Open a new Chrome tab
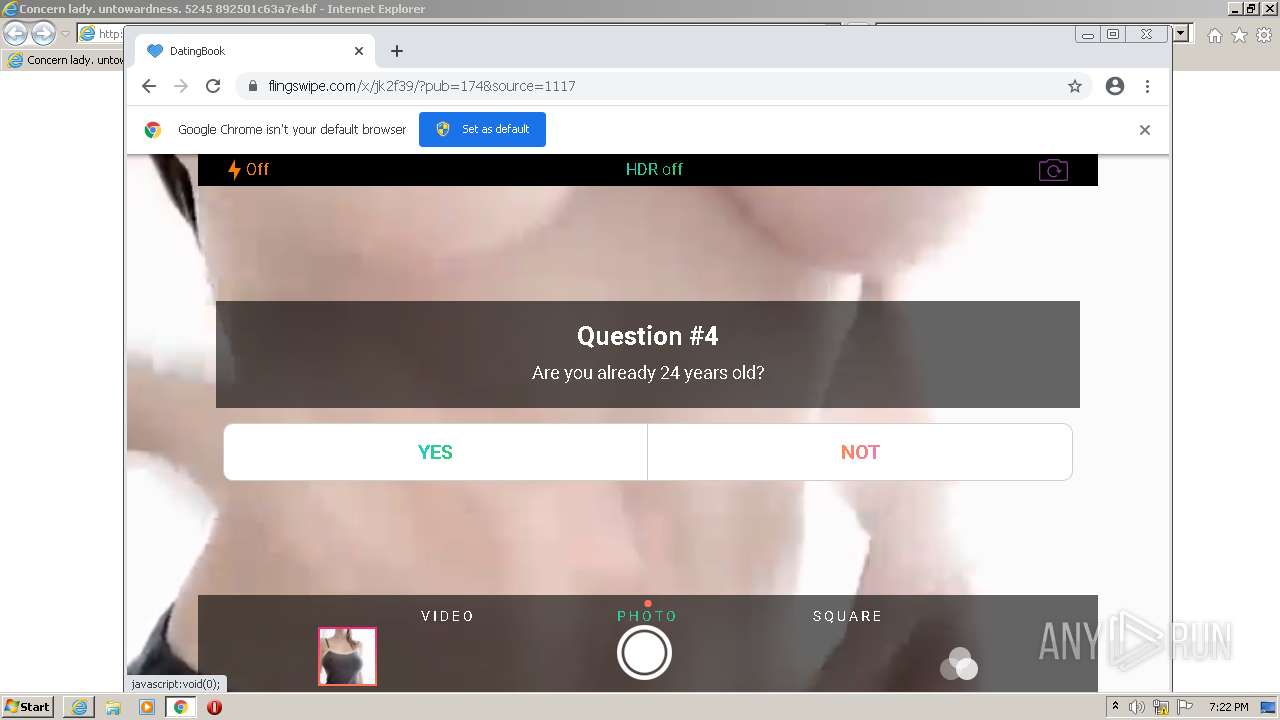 tap(397, 51)
